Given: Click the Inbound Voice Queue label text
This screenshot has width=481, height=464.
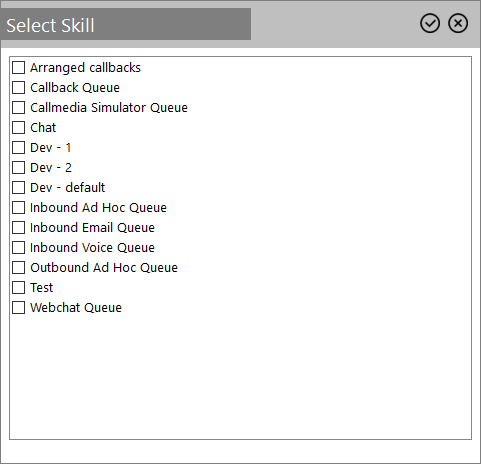Looking at the screenshot, I should 92,248.
